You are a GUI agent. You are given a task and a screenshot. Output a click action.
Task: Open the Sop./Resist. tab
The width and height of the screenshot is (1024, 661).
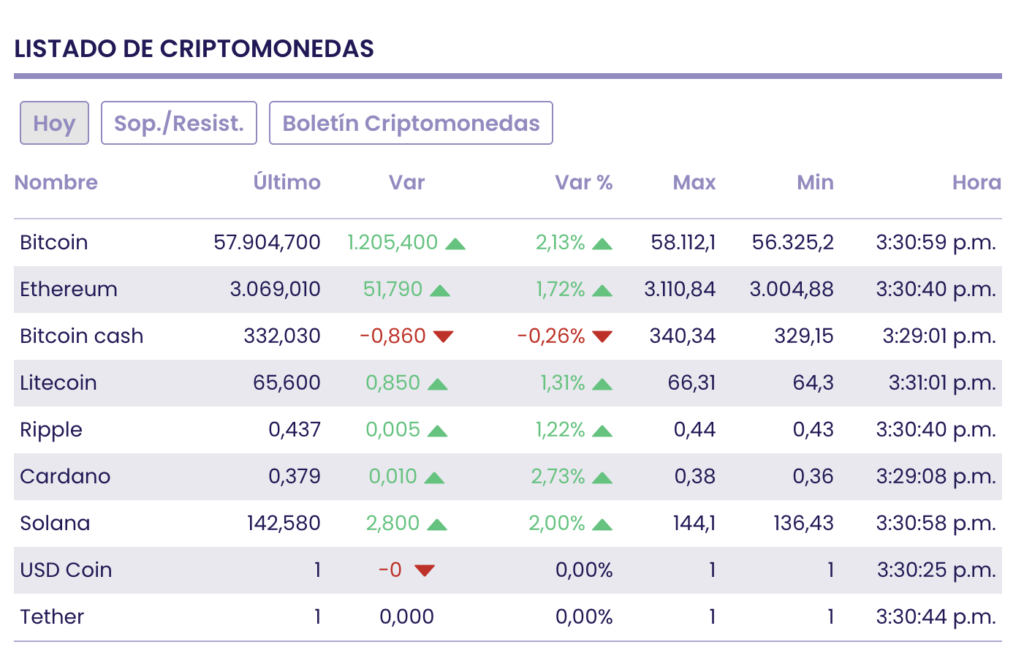179,123
